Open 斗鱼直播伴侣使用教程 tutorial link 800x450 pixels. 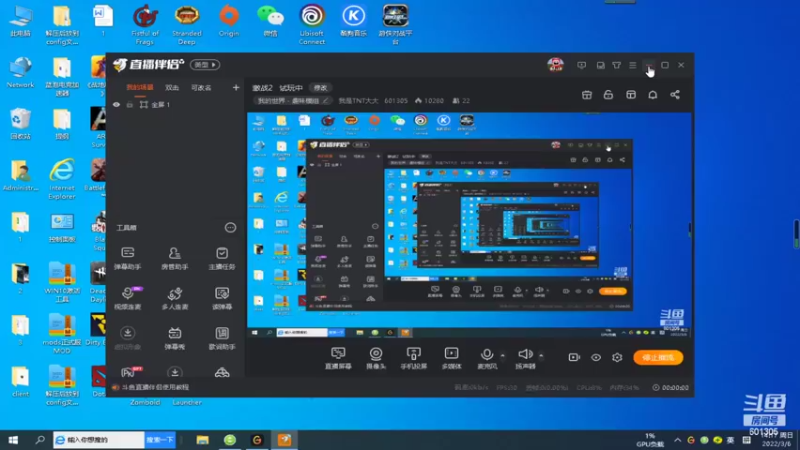coord(155,387)
